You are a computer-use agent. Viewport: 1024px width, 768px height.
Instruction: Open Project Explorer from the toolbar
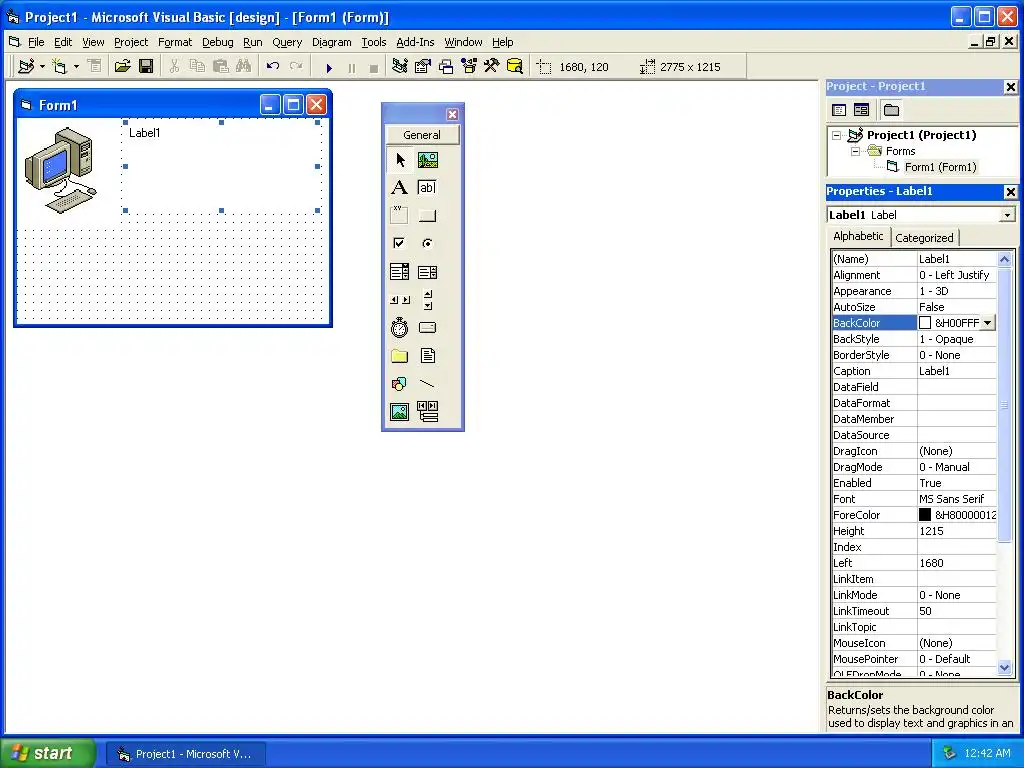[x=400, y=67]
